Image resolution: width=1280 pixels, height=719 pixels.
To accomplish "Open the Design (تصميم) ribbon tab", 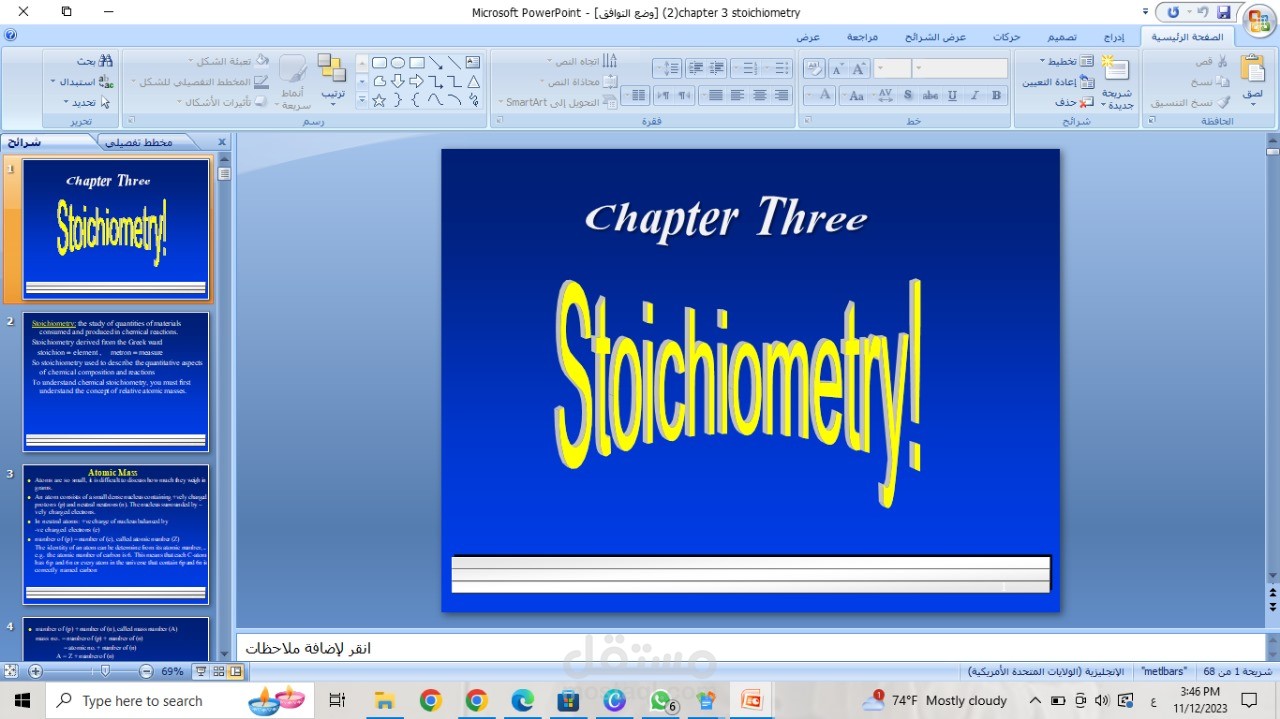I will [x=1061, y=37].
